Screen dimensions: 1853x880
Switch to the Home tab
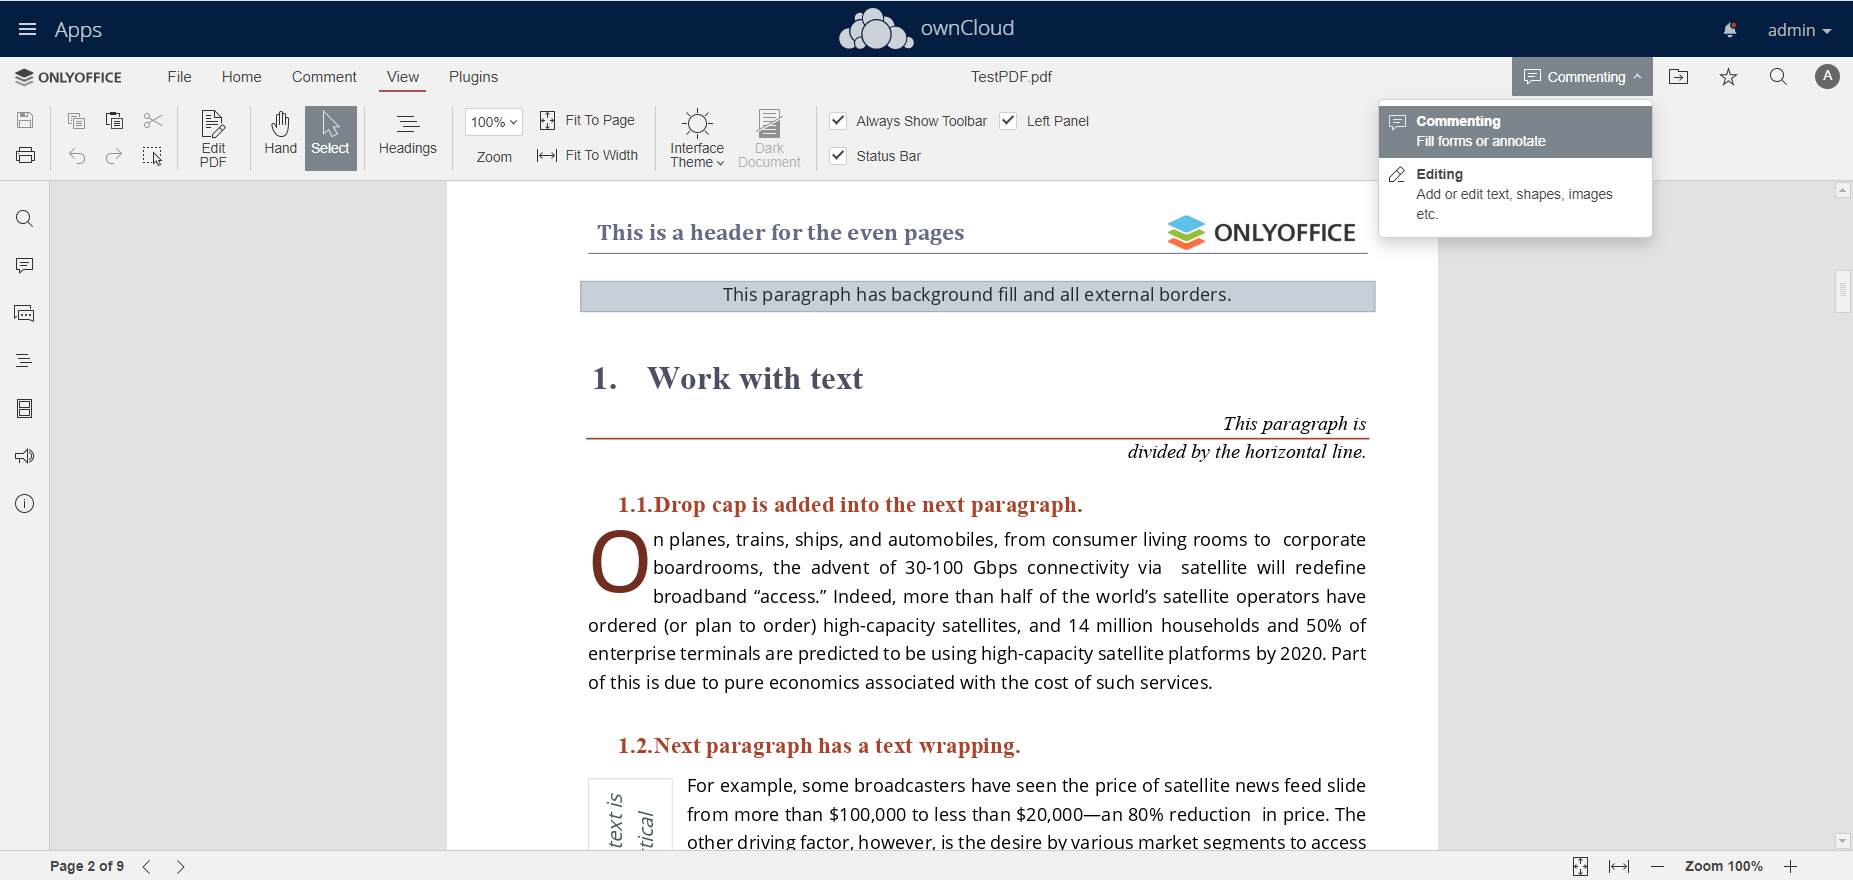click(x=242, y=77)
